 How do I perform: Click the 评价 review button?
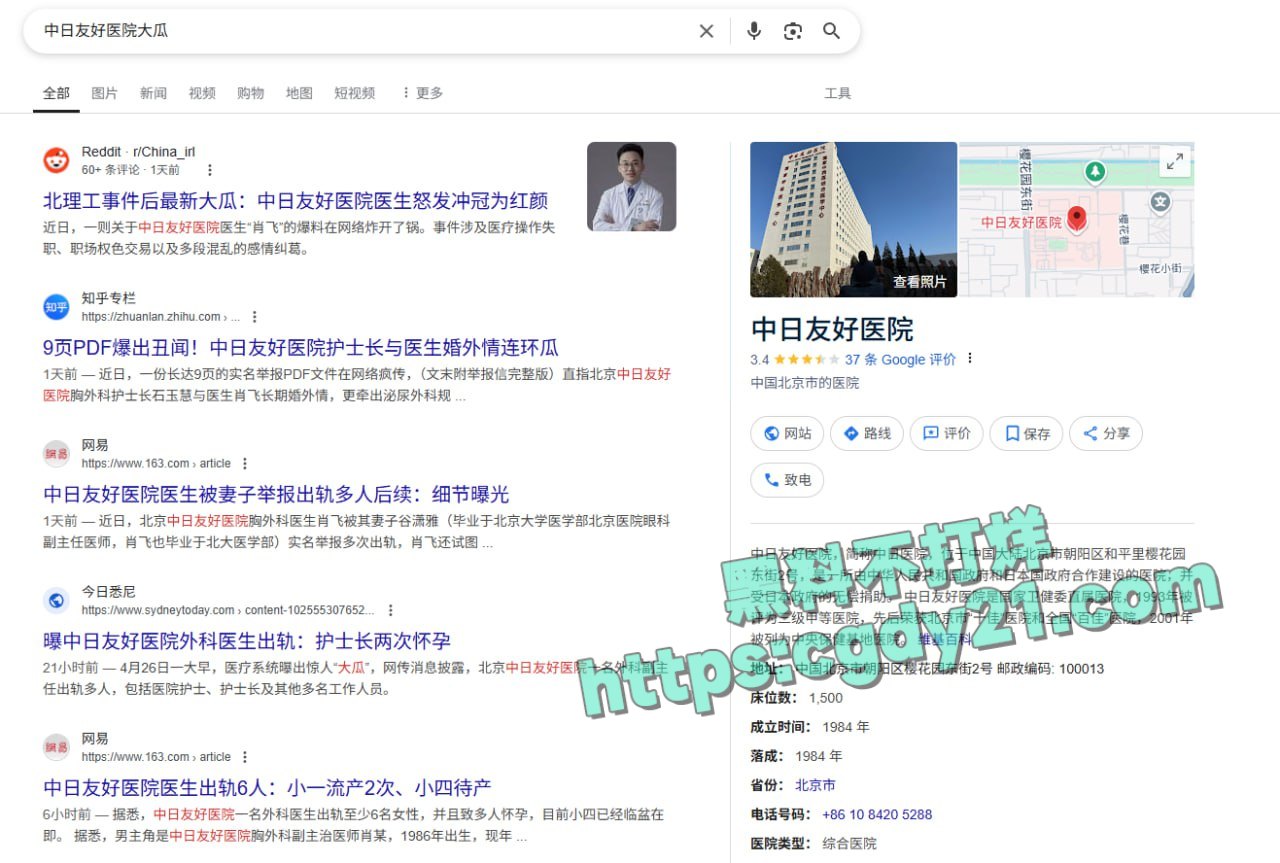coord(947,433)
